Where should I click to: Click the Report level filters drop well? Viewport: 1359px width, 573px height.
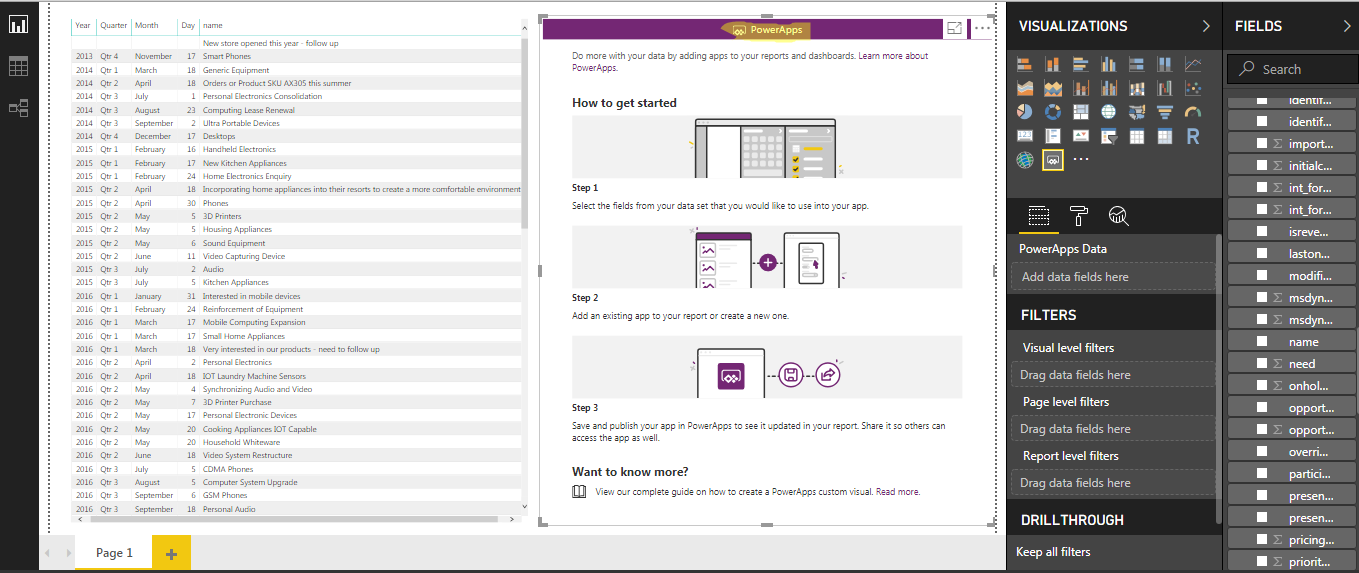(x=1115, y=483)
